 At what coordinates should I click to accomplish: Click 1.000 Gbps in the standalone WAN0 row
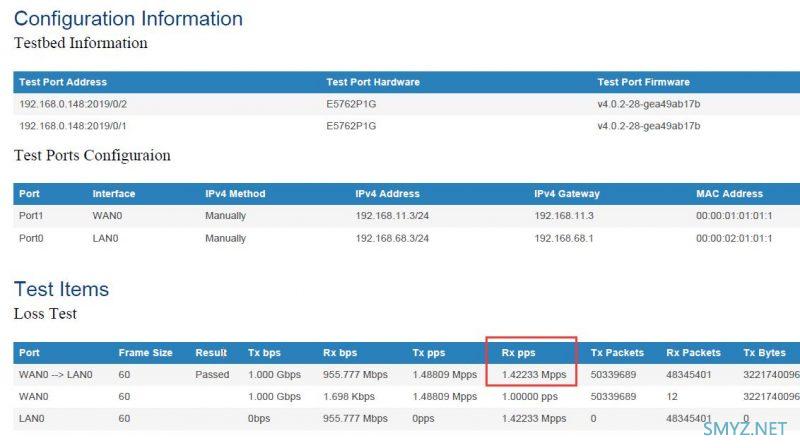click(274, 396)
